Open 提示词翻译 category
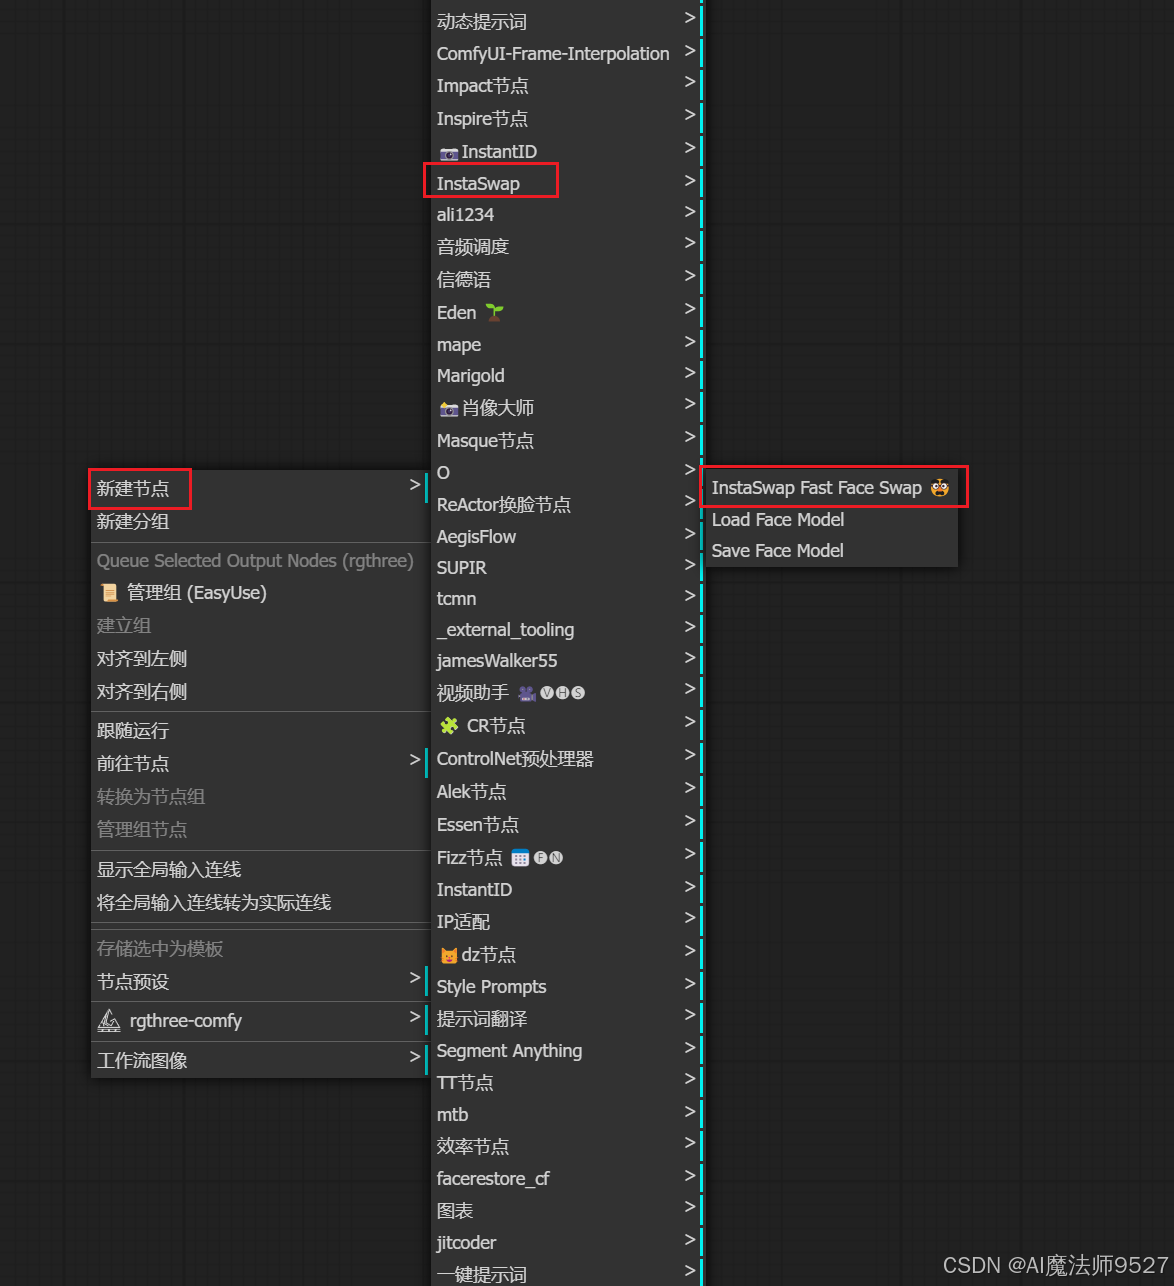Image resolution: width=1174 pixels, height=1286 pixels. [566, 1019]
